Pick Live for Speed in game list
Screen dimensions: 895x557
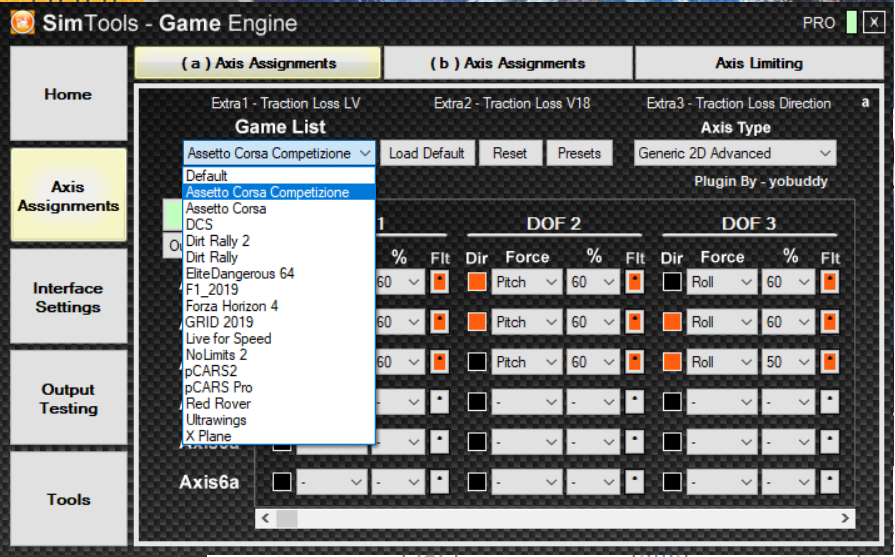pyautogui.click(x=279, y=338)
